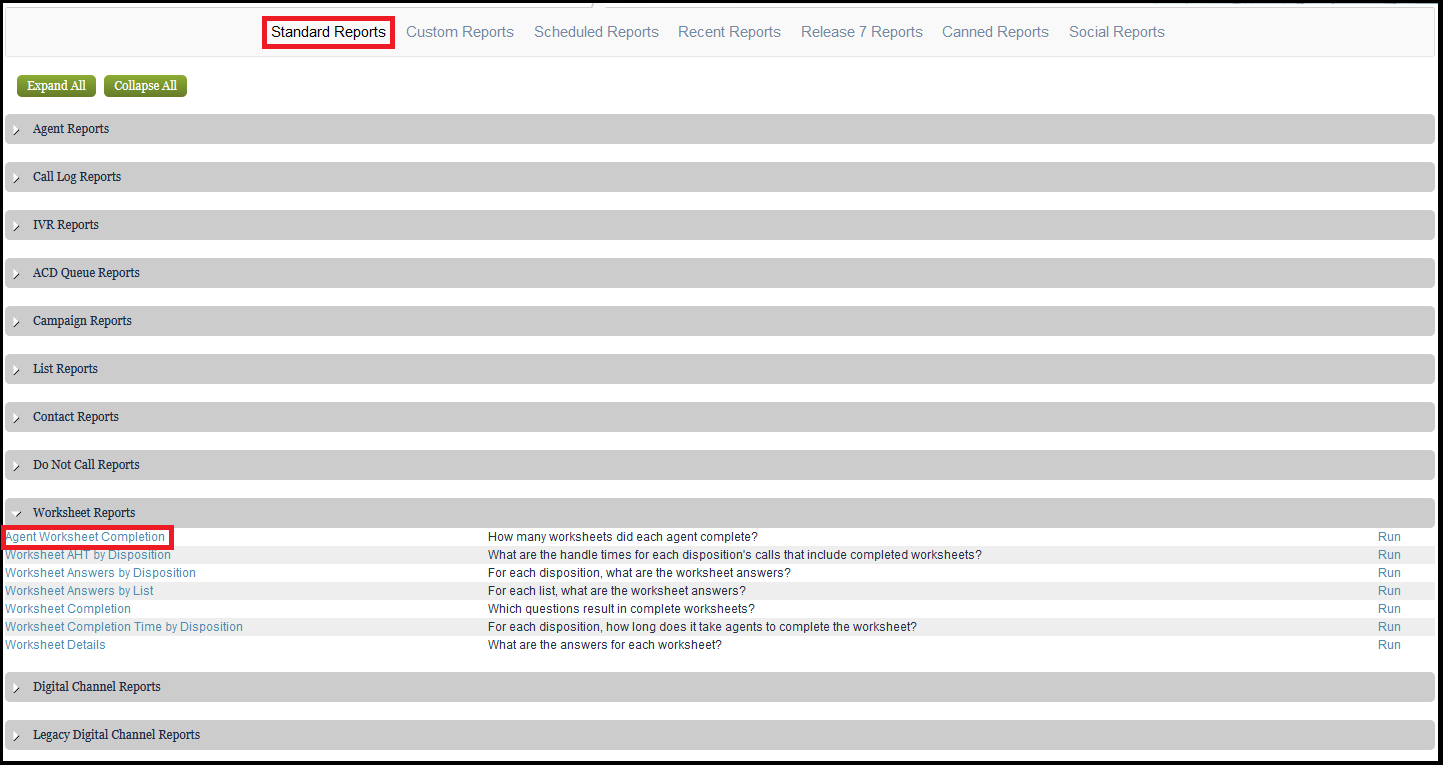Click description about how long agents take to complete
Viewport: 1443px width, 765px height.
pos(702,627)
